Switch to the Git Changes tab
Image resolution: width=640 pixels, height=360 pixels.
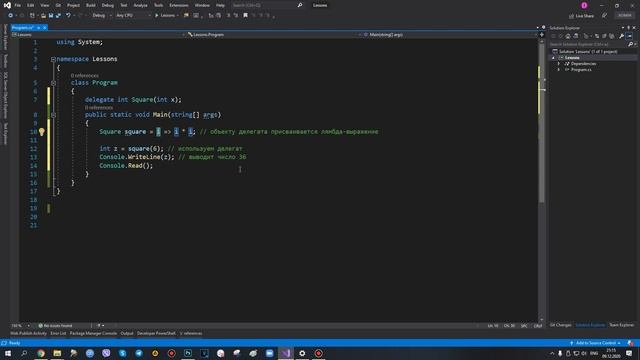tap(560, 325)
